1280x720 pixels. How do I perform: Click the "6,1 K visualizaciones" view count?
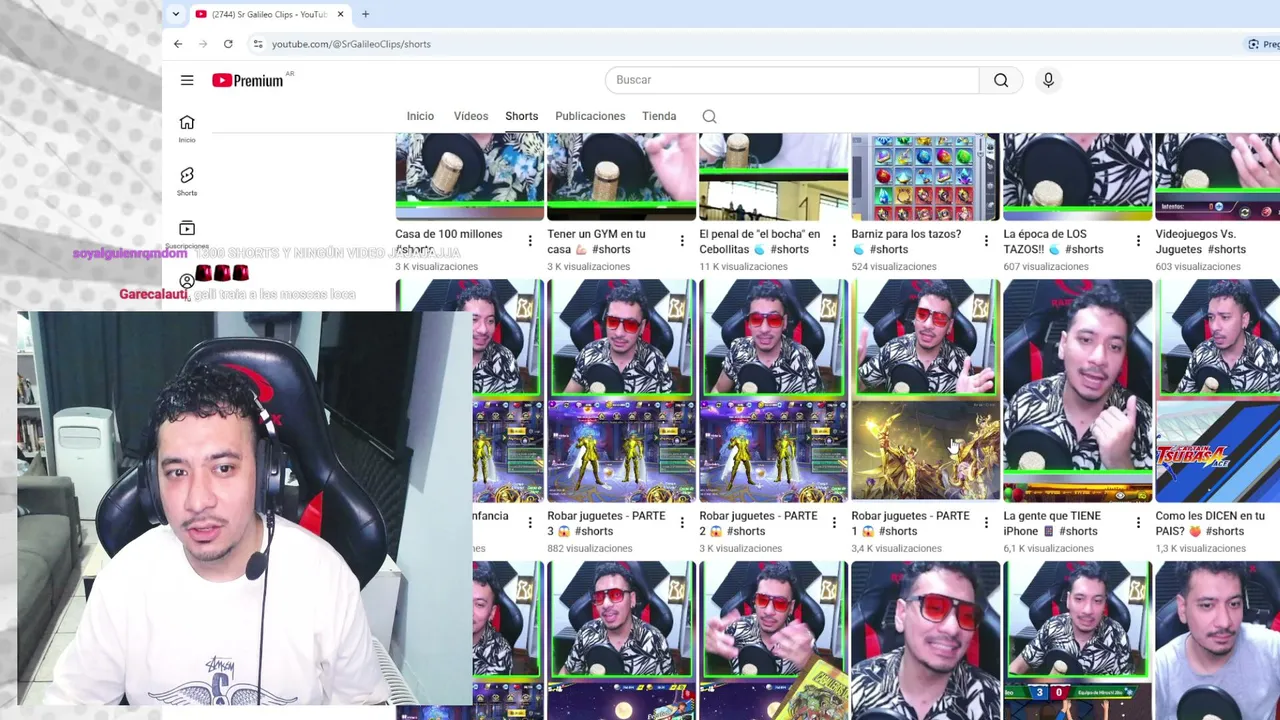tap(1048, 549)
